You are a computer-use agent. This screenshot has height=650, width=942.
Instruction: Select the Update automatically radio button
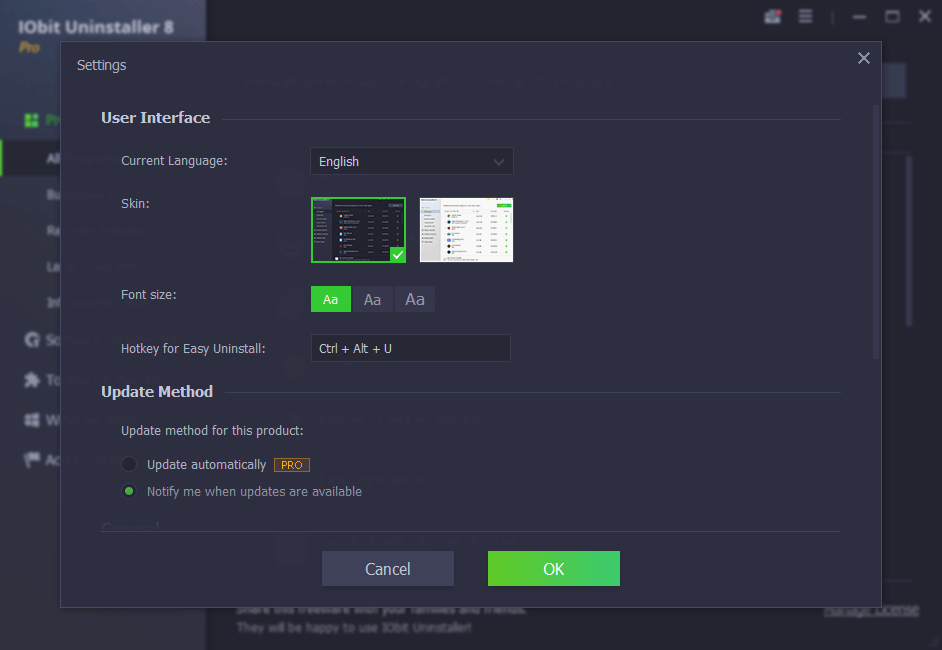click(x=129, y=464)
